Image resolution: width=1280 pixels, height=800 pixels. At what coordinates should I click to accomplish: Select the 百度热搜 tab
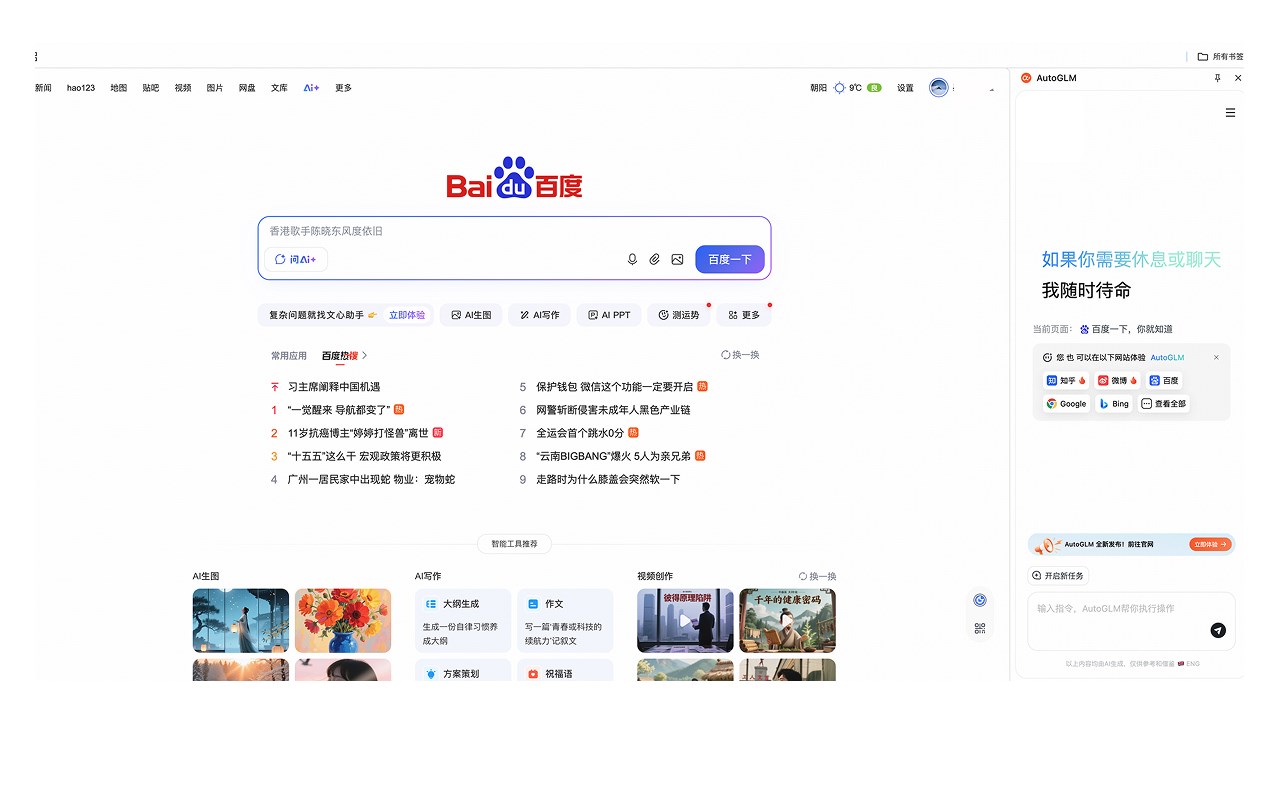(x=340, y=355)
